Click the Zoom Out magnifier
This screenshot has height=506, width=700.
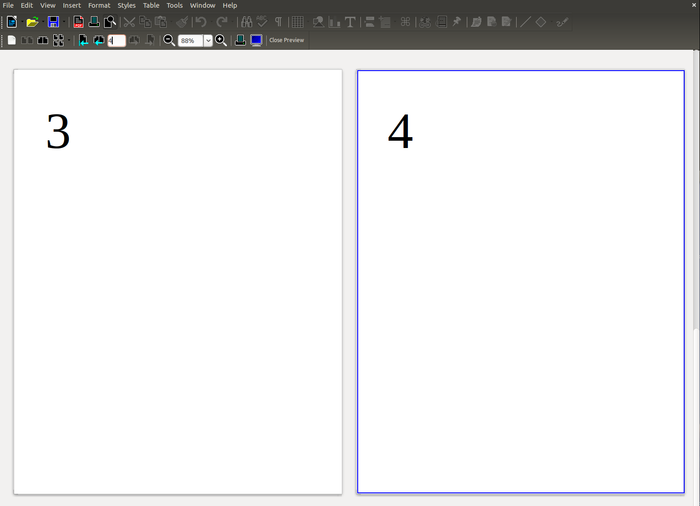coord(169,40)
